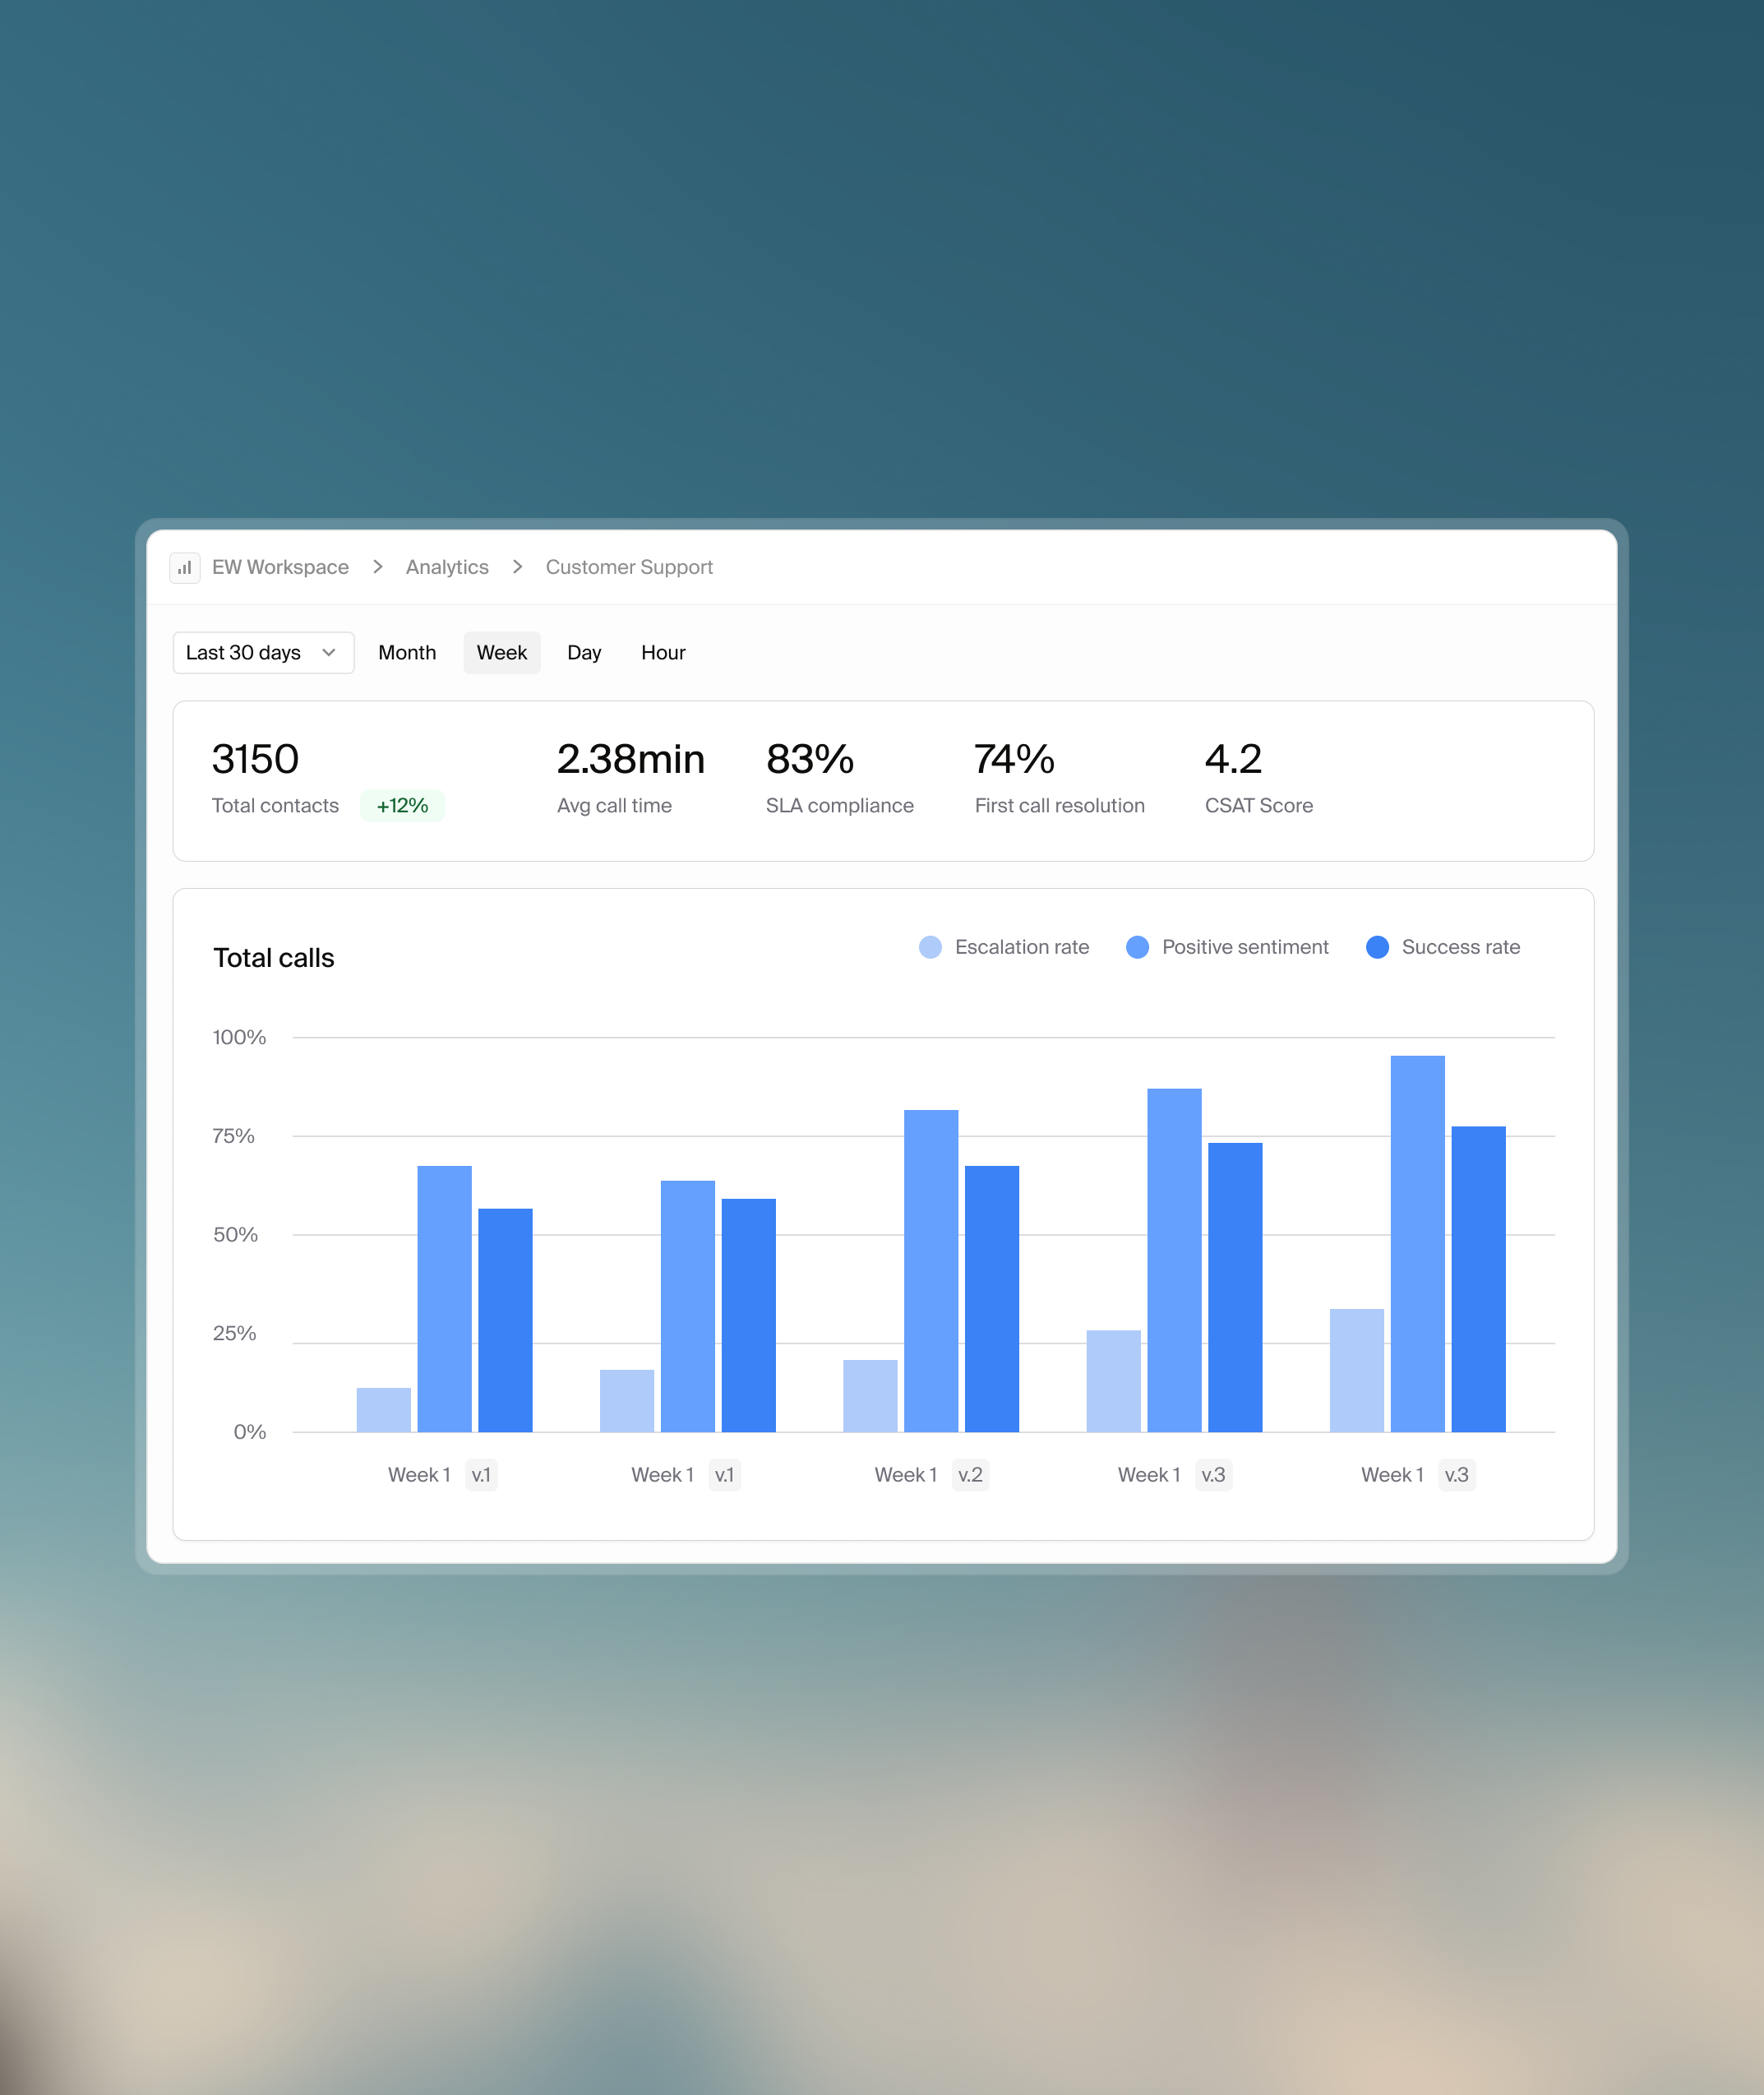Click the first group's positive sentiment bar
1764x2095 pixels.
[x=444, y=1299]
